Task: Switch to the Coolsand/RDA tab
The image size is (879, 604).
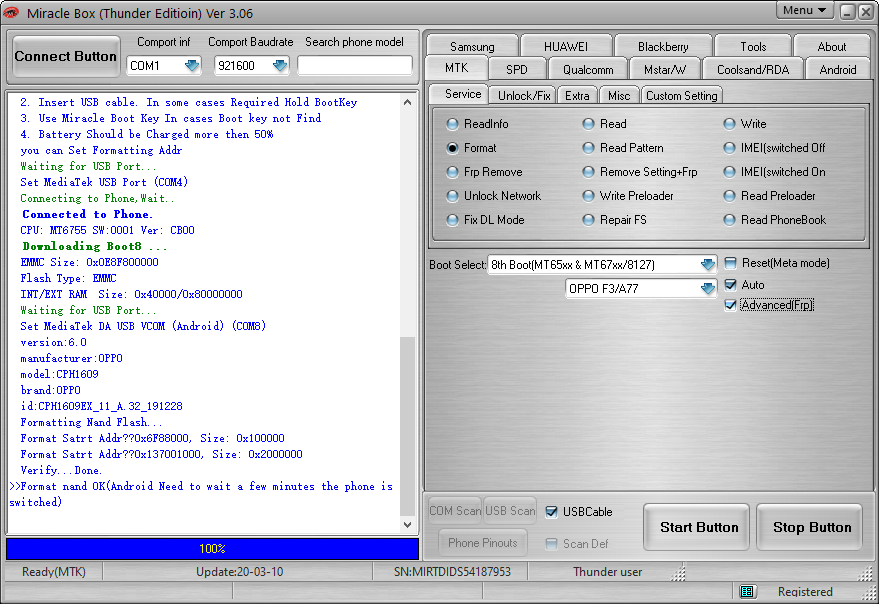Action: pyautogui.click(x=753, y=70)
